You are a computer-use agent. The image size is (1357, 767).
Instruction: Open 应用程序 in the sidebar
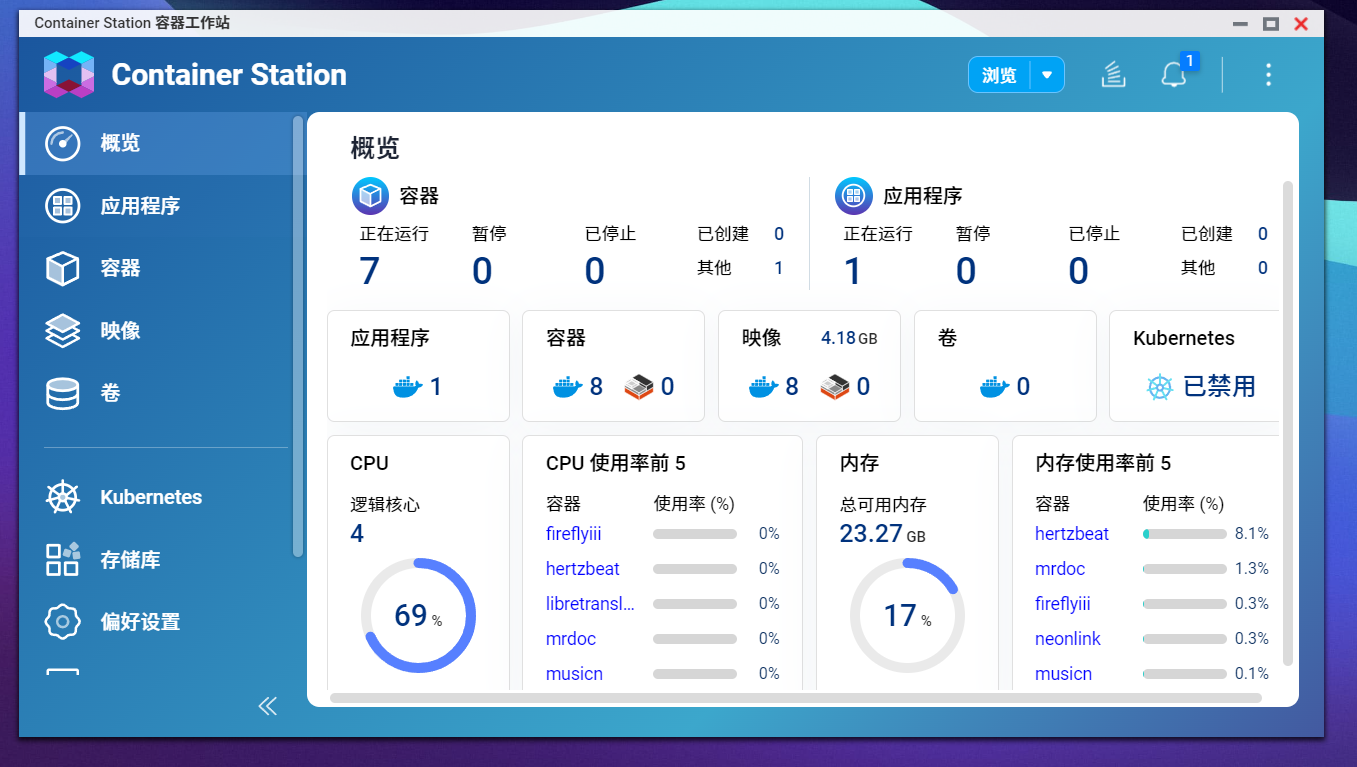(x=155, y=206)
